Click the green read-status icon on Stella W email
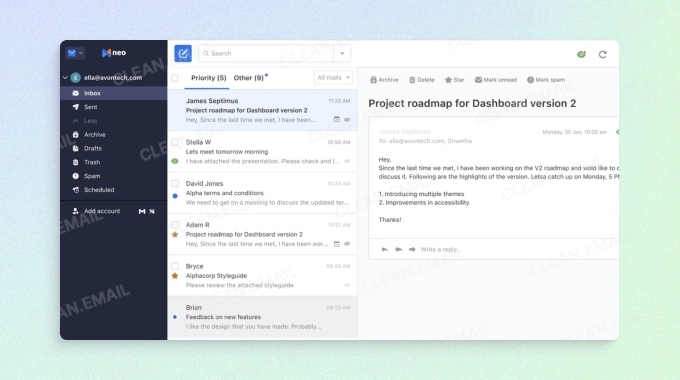 pos(175,161)
